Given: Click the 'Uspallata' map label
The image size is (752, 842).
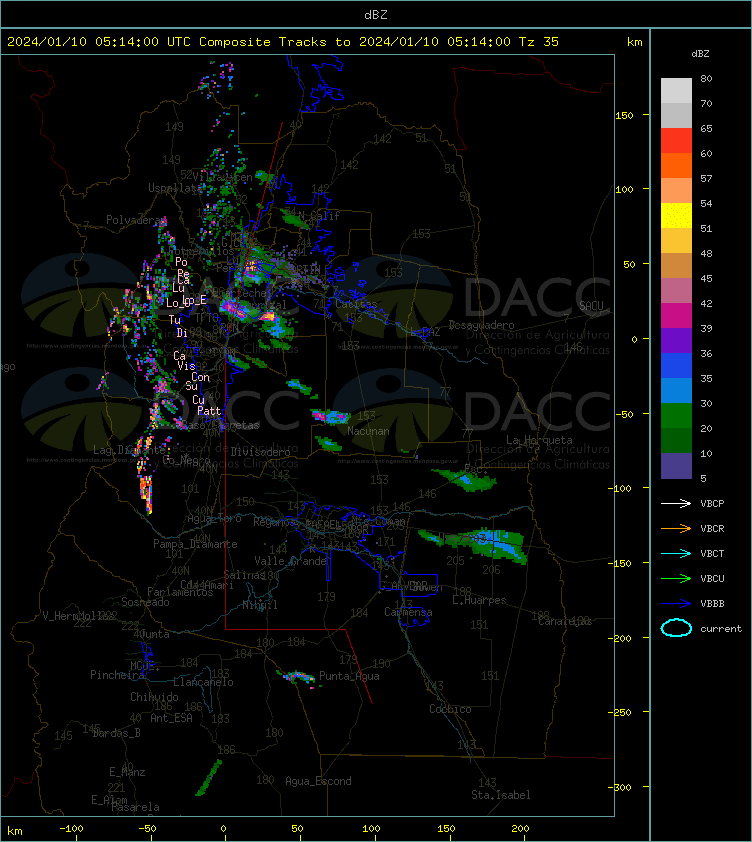Looking at the screenshot, I should [175, 188].
